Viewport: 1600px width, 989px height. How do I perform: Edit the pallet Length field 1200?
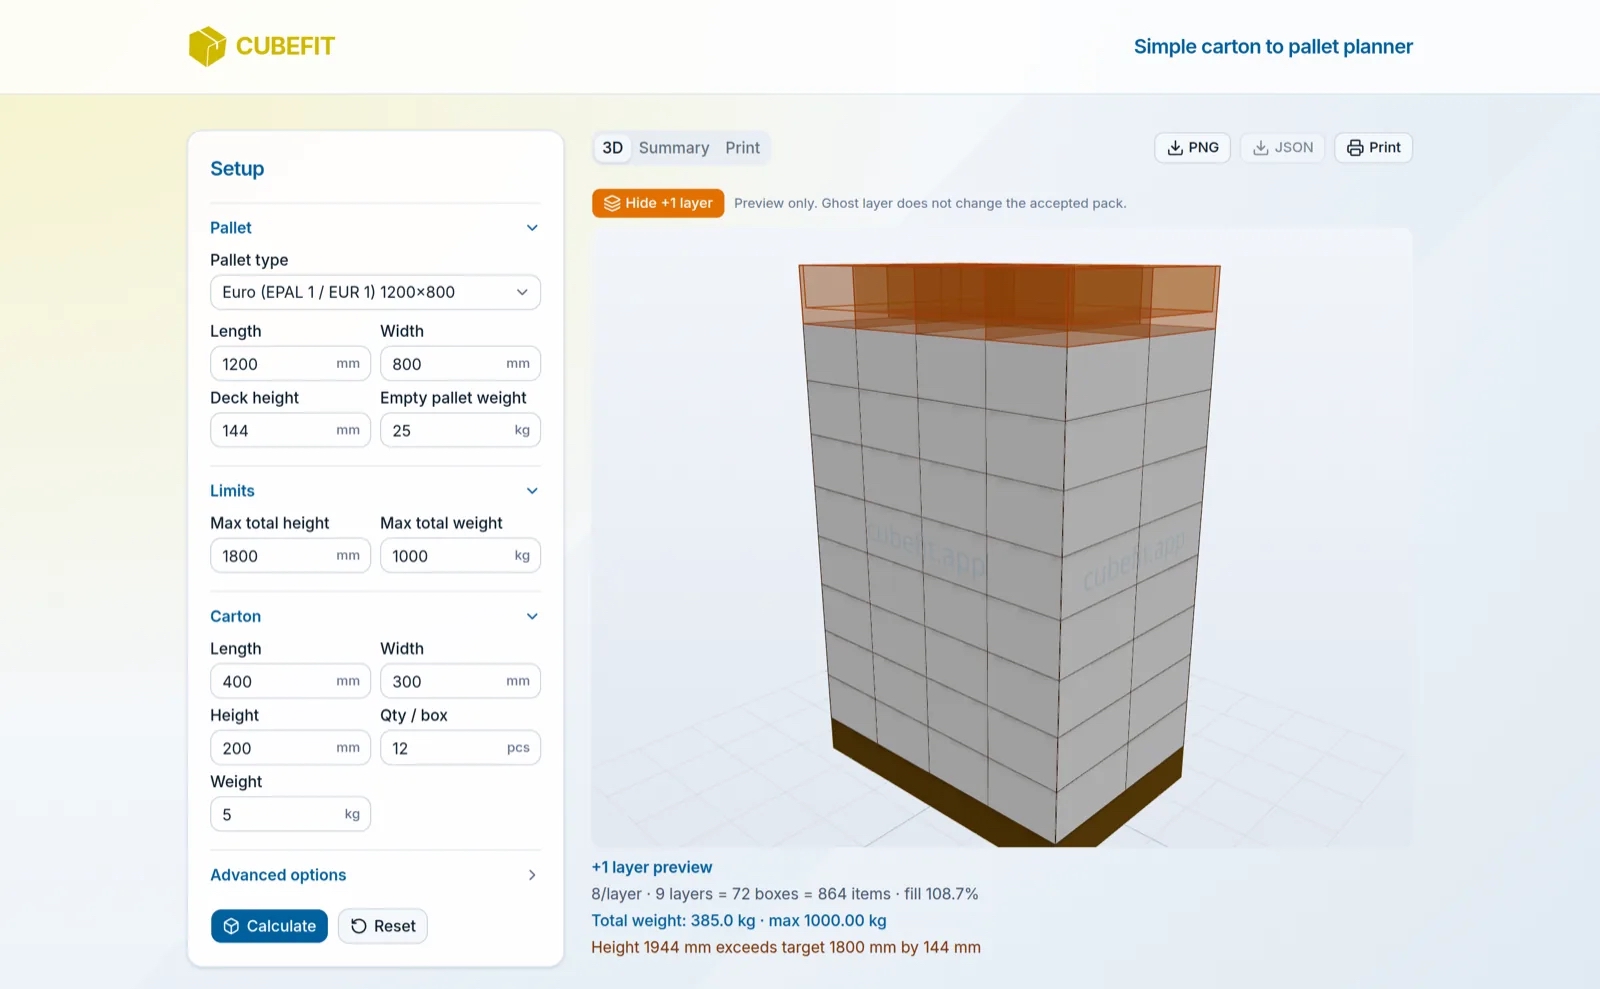click(290, 364)
